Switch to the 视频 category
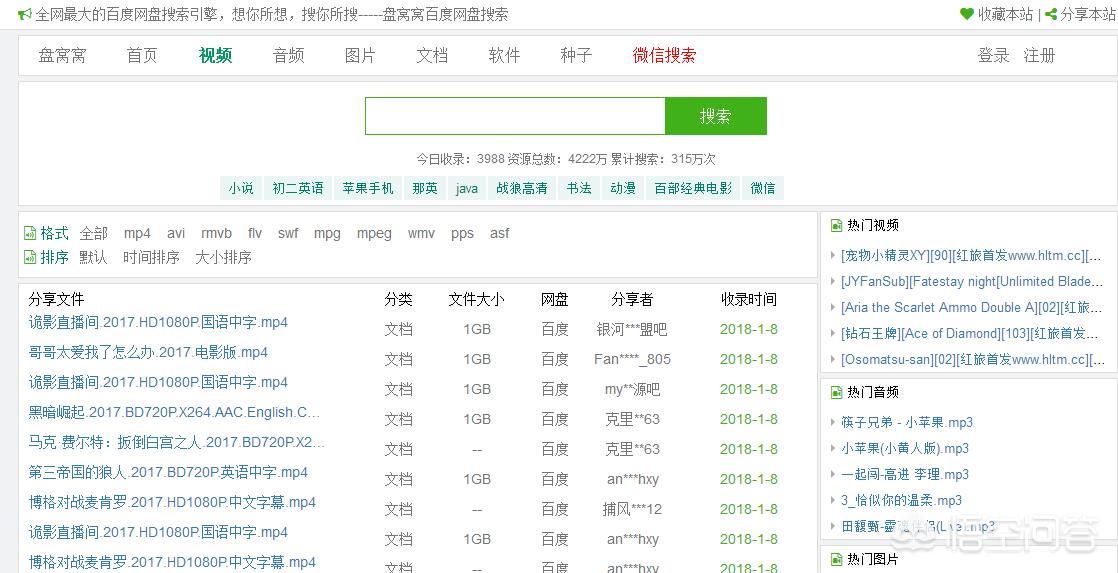Image resolution: width=1118 pixels, height=573 pixels. (215, 56)
